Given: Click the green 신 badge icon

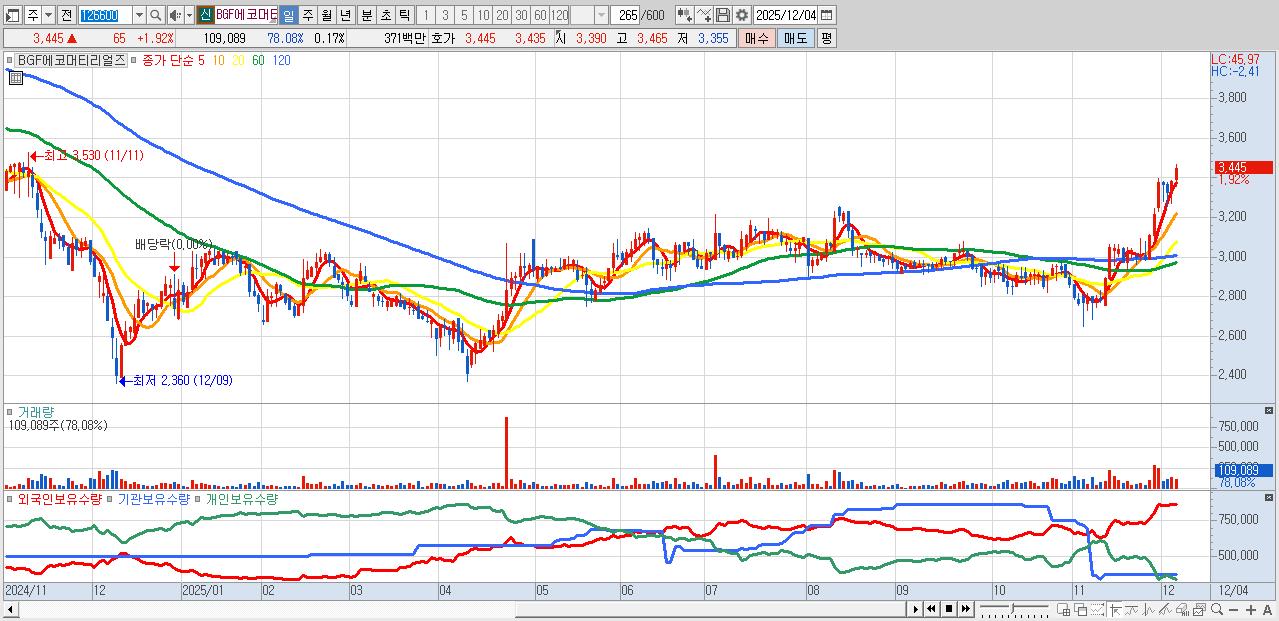Looking at the screenshot, I should point(205,15).
